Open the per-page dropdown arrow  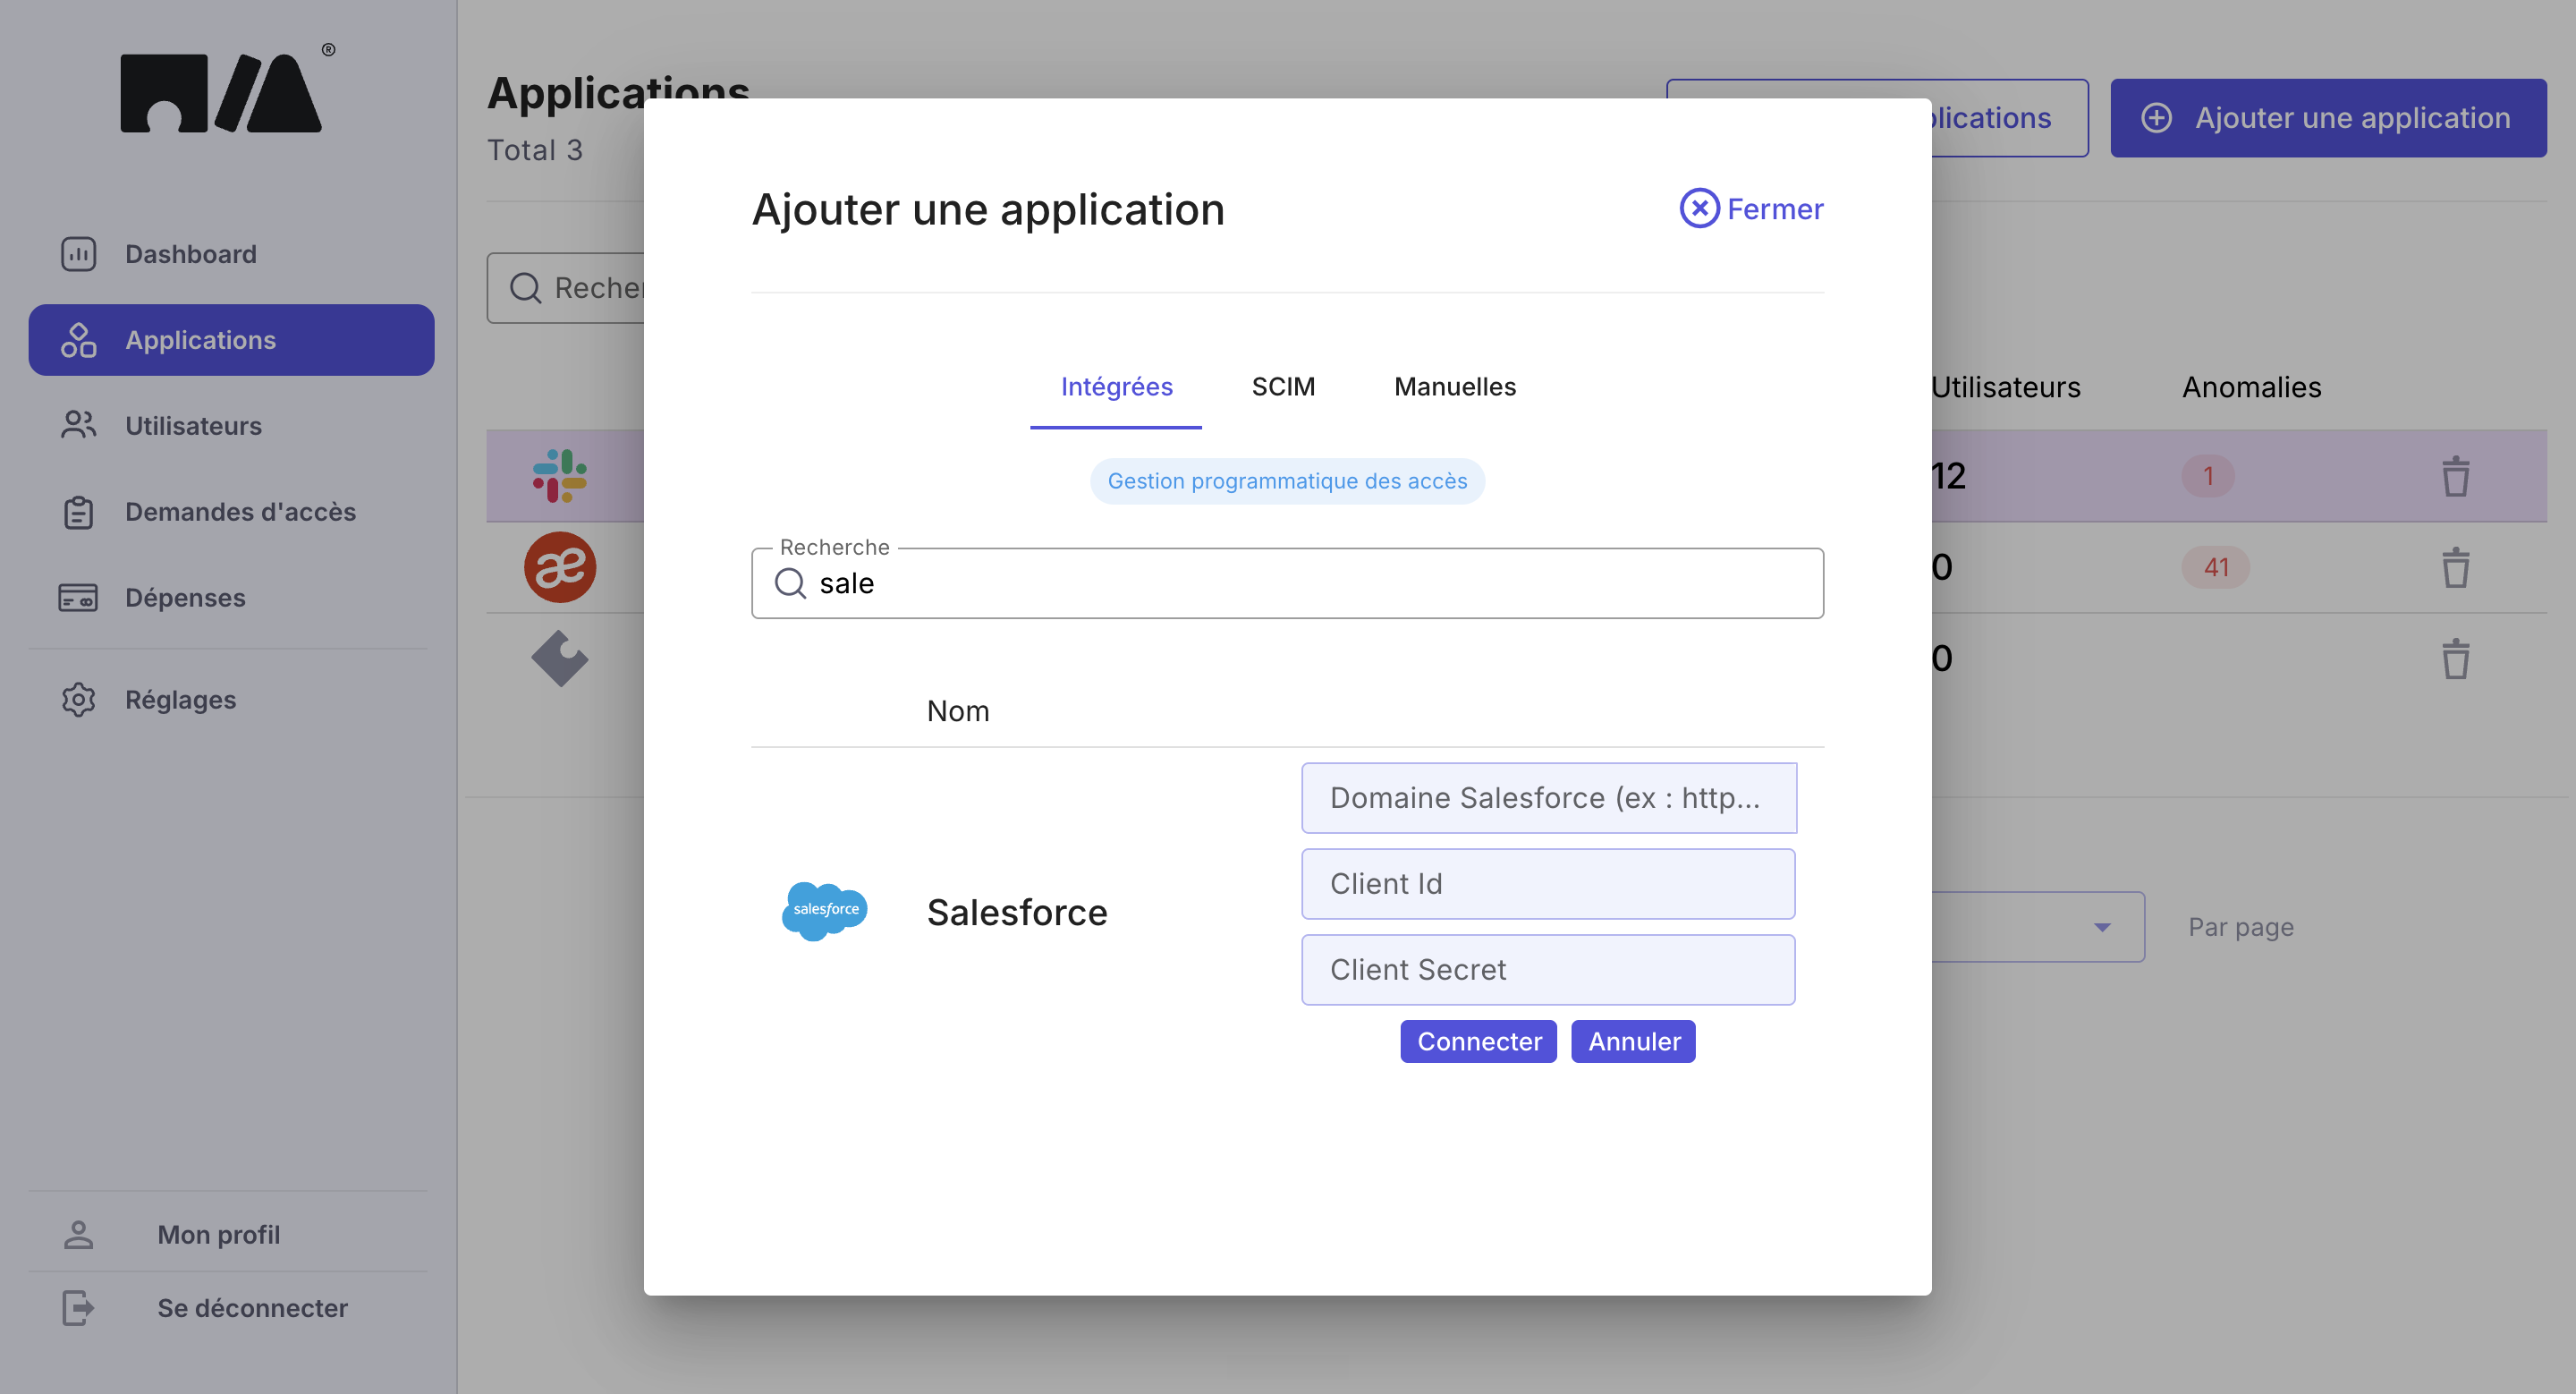[2102, 927]
